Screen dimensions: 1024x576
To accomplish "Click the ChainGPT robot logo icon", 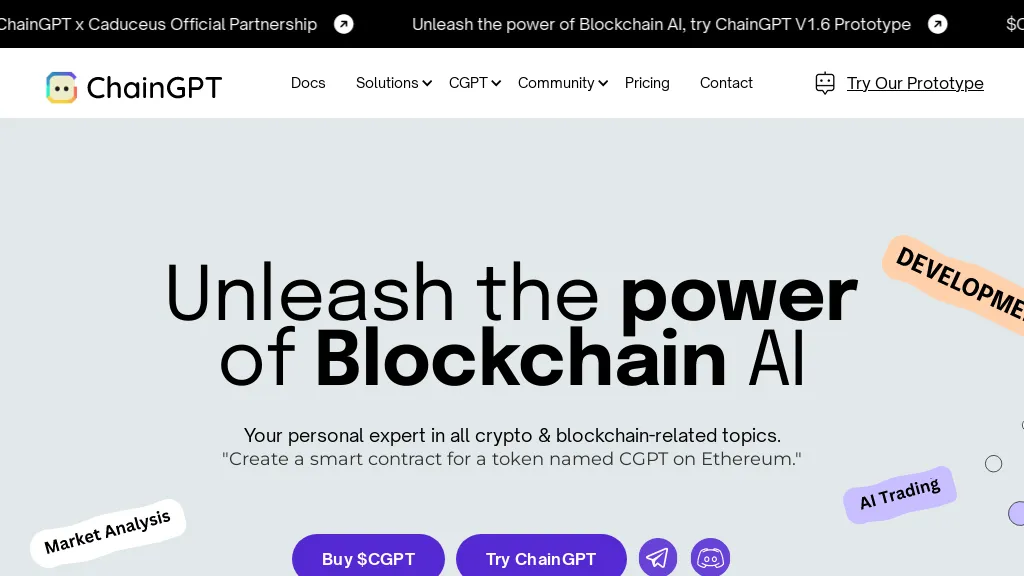I will tap(61, 87).
